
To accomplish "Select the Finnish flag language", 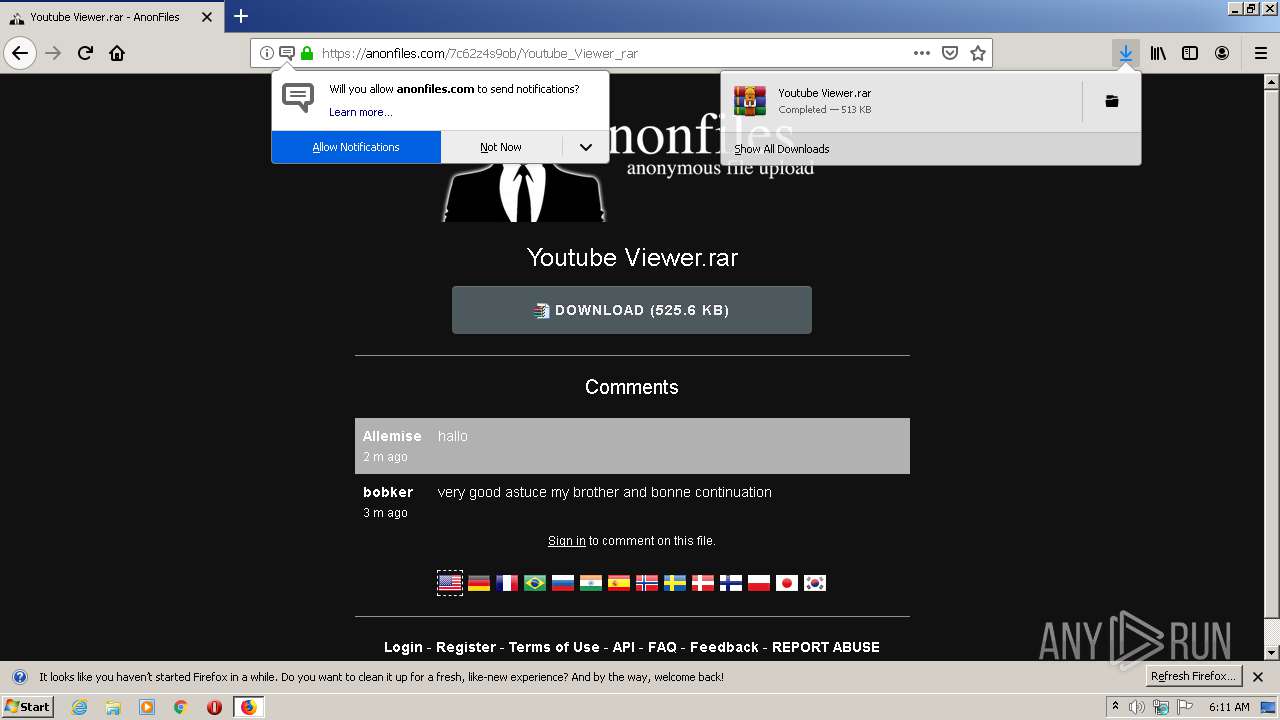I will (x=731, y=583).
